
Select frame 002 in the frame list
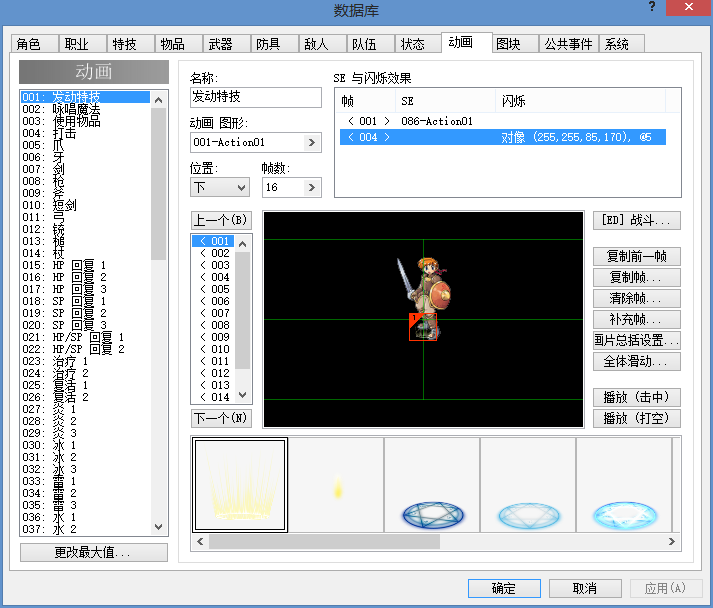213,253
